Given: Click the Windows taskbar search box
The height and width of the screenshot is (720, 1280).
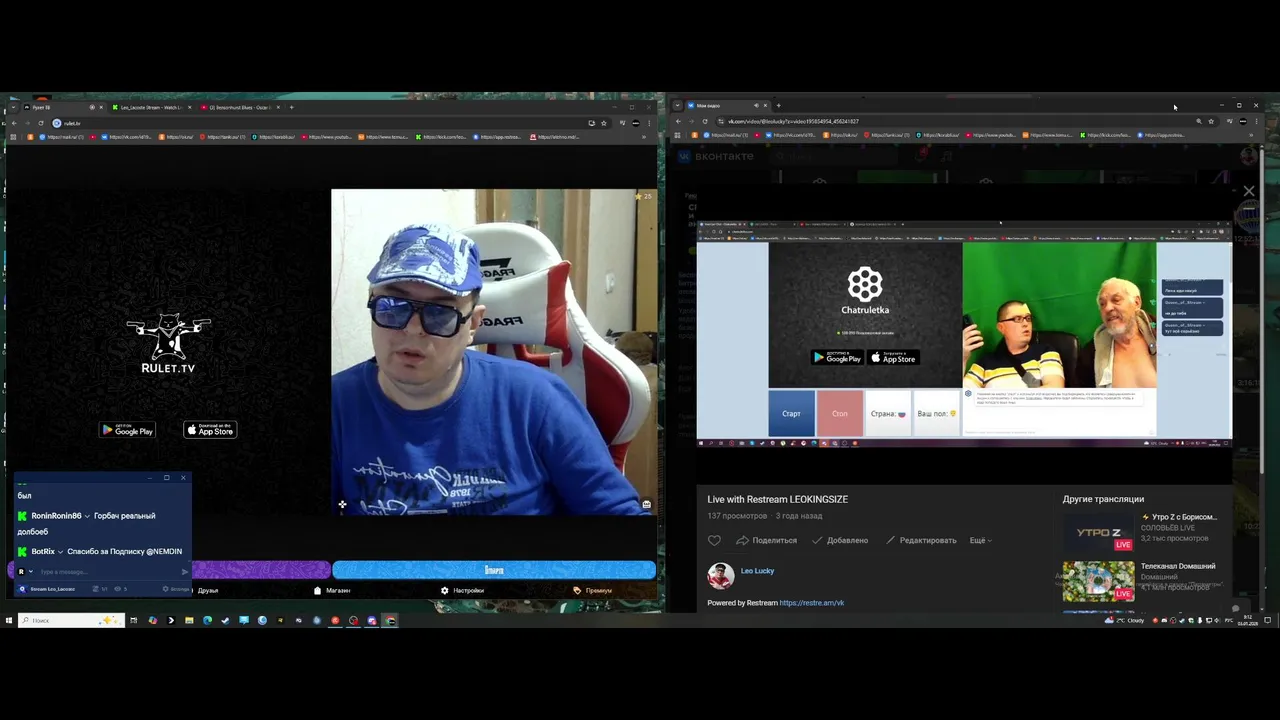Looking at the screenshot, I should click(70, 620).
